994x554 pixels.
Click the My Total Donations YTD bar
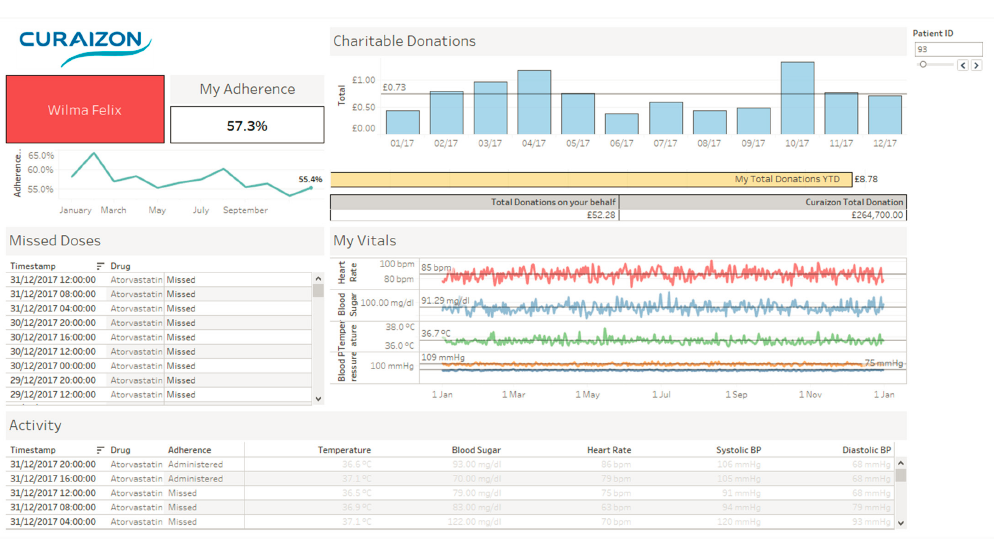click(591, 179)
